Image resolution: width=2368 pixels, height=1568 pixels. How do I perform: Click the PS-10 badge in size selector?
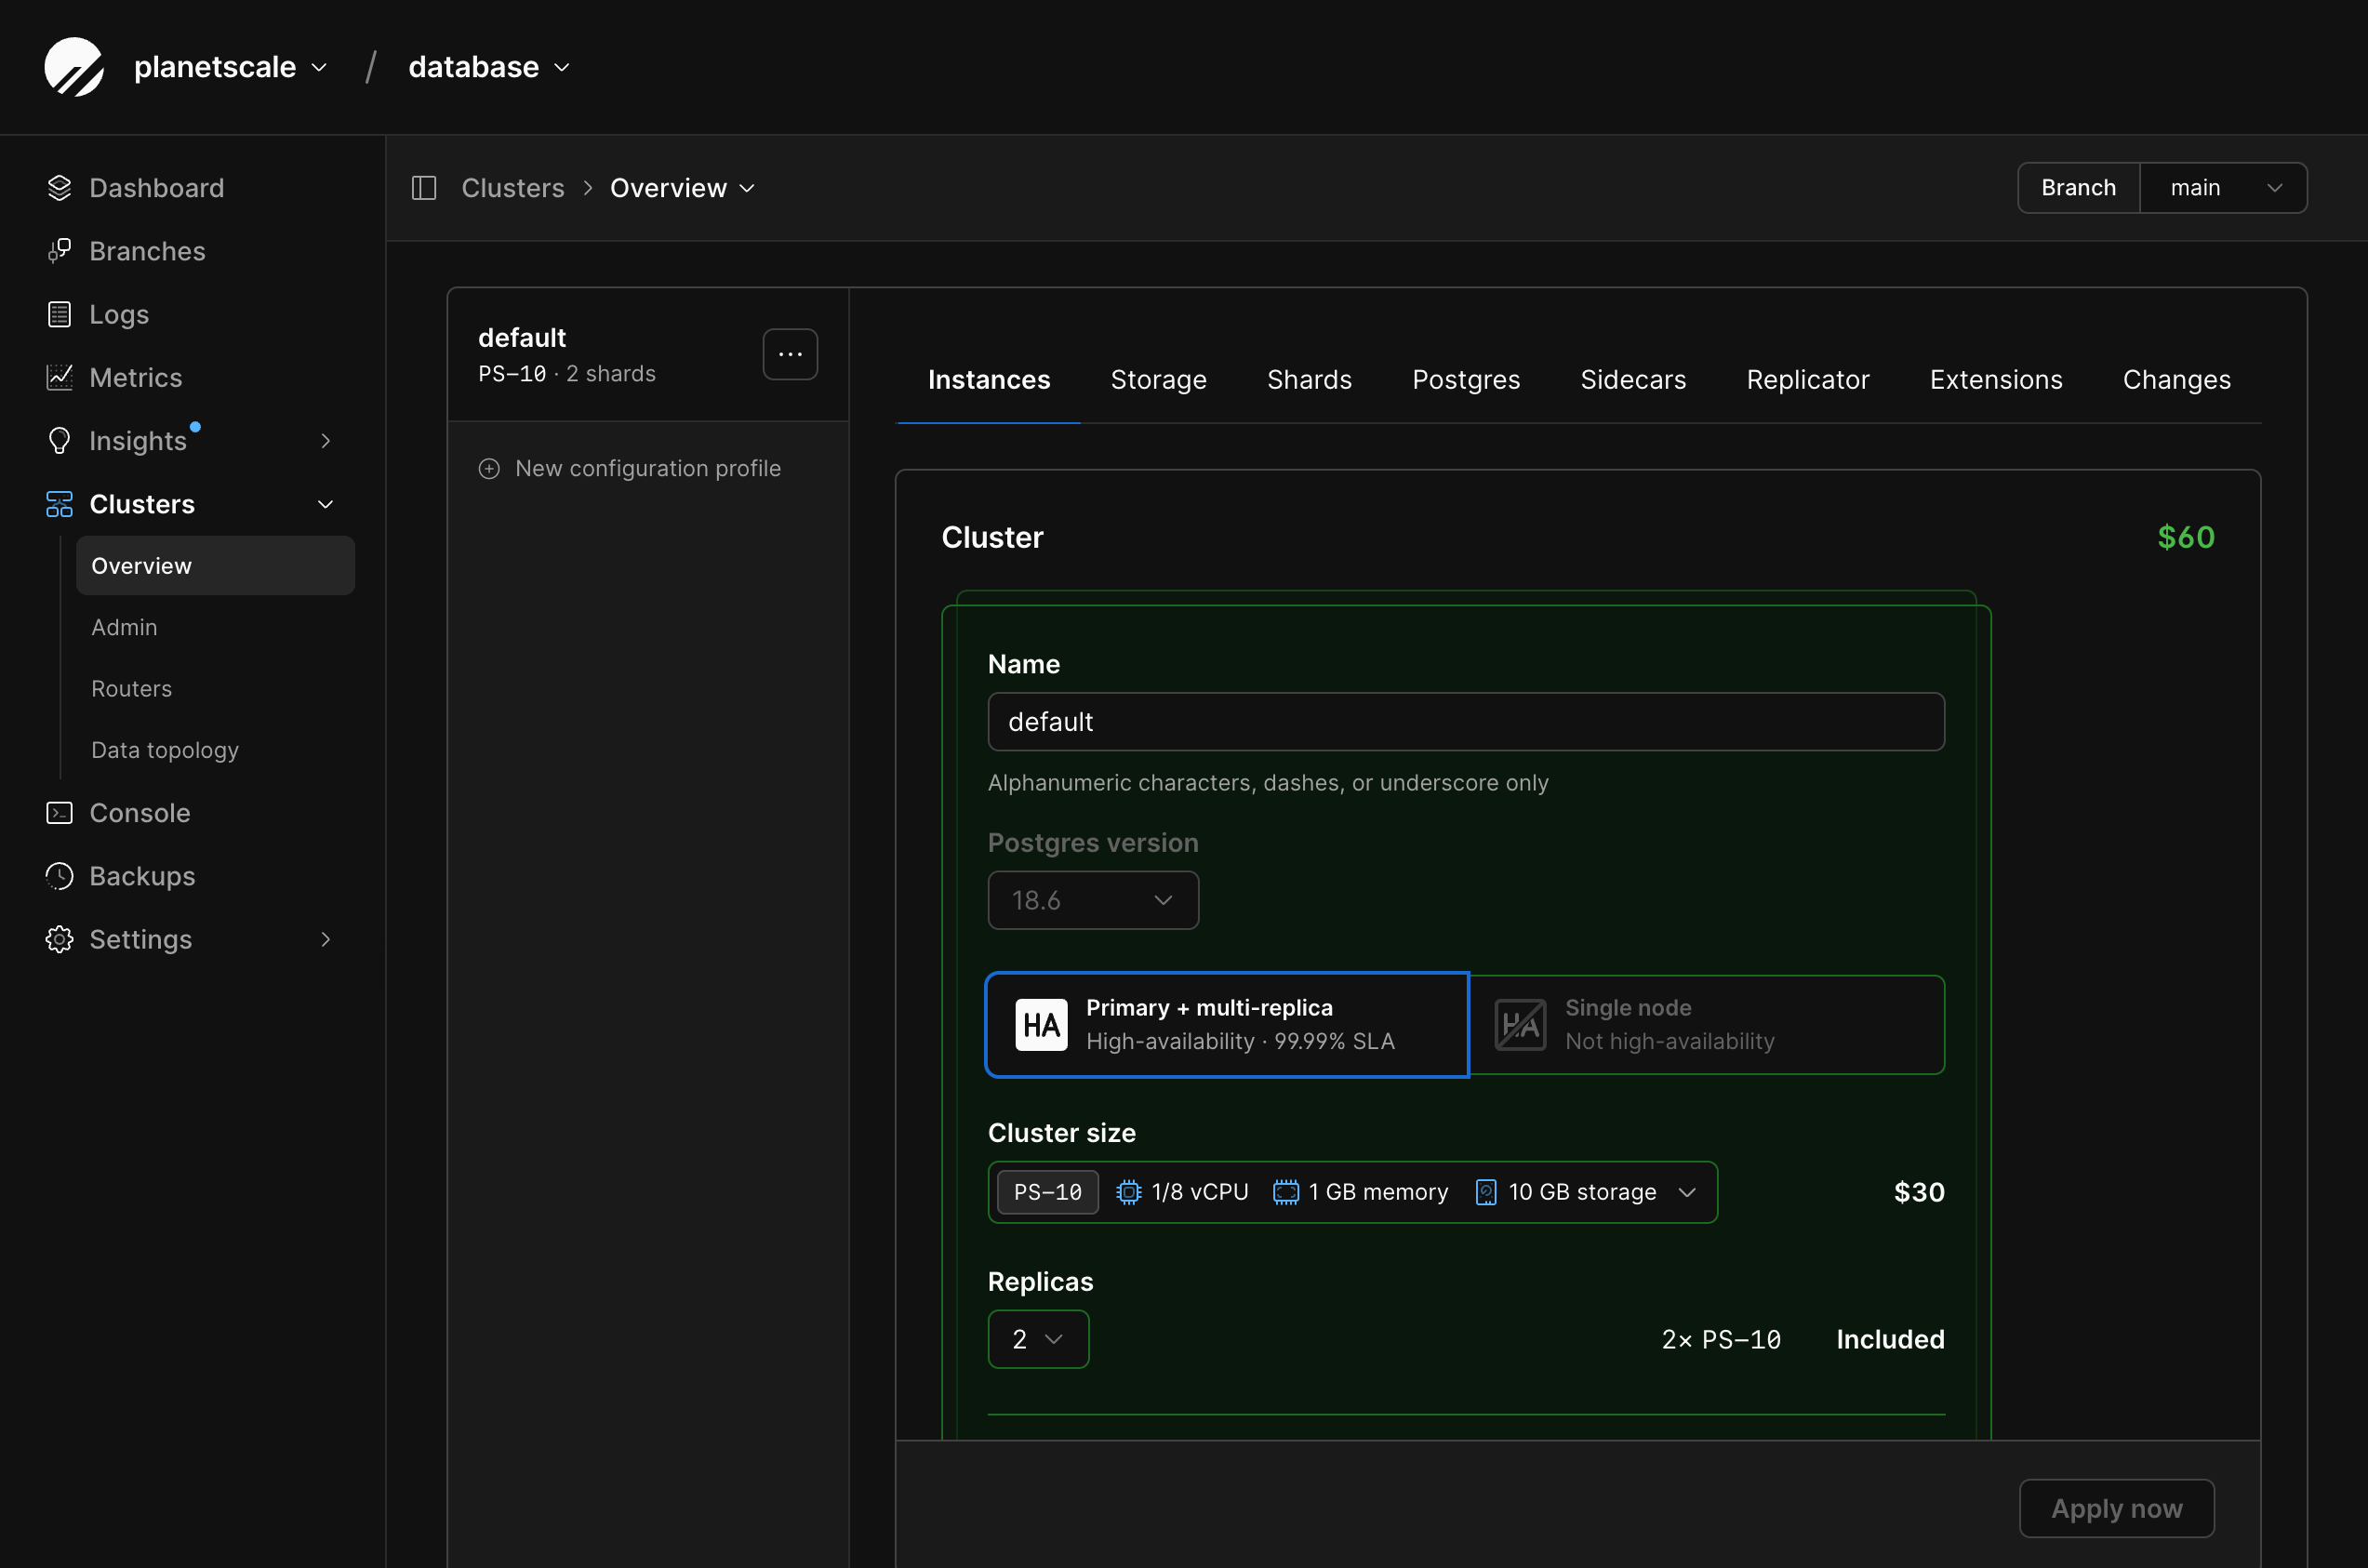click(x=1047, y=1192)
